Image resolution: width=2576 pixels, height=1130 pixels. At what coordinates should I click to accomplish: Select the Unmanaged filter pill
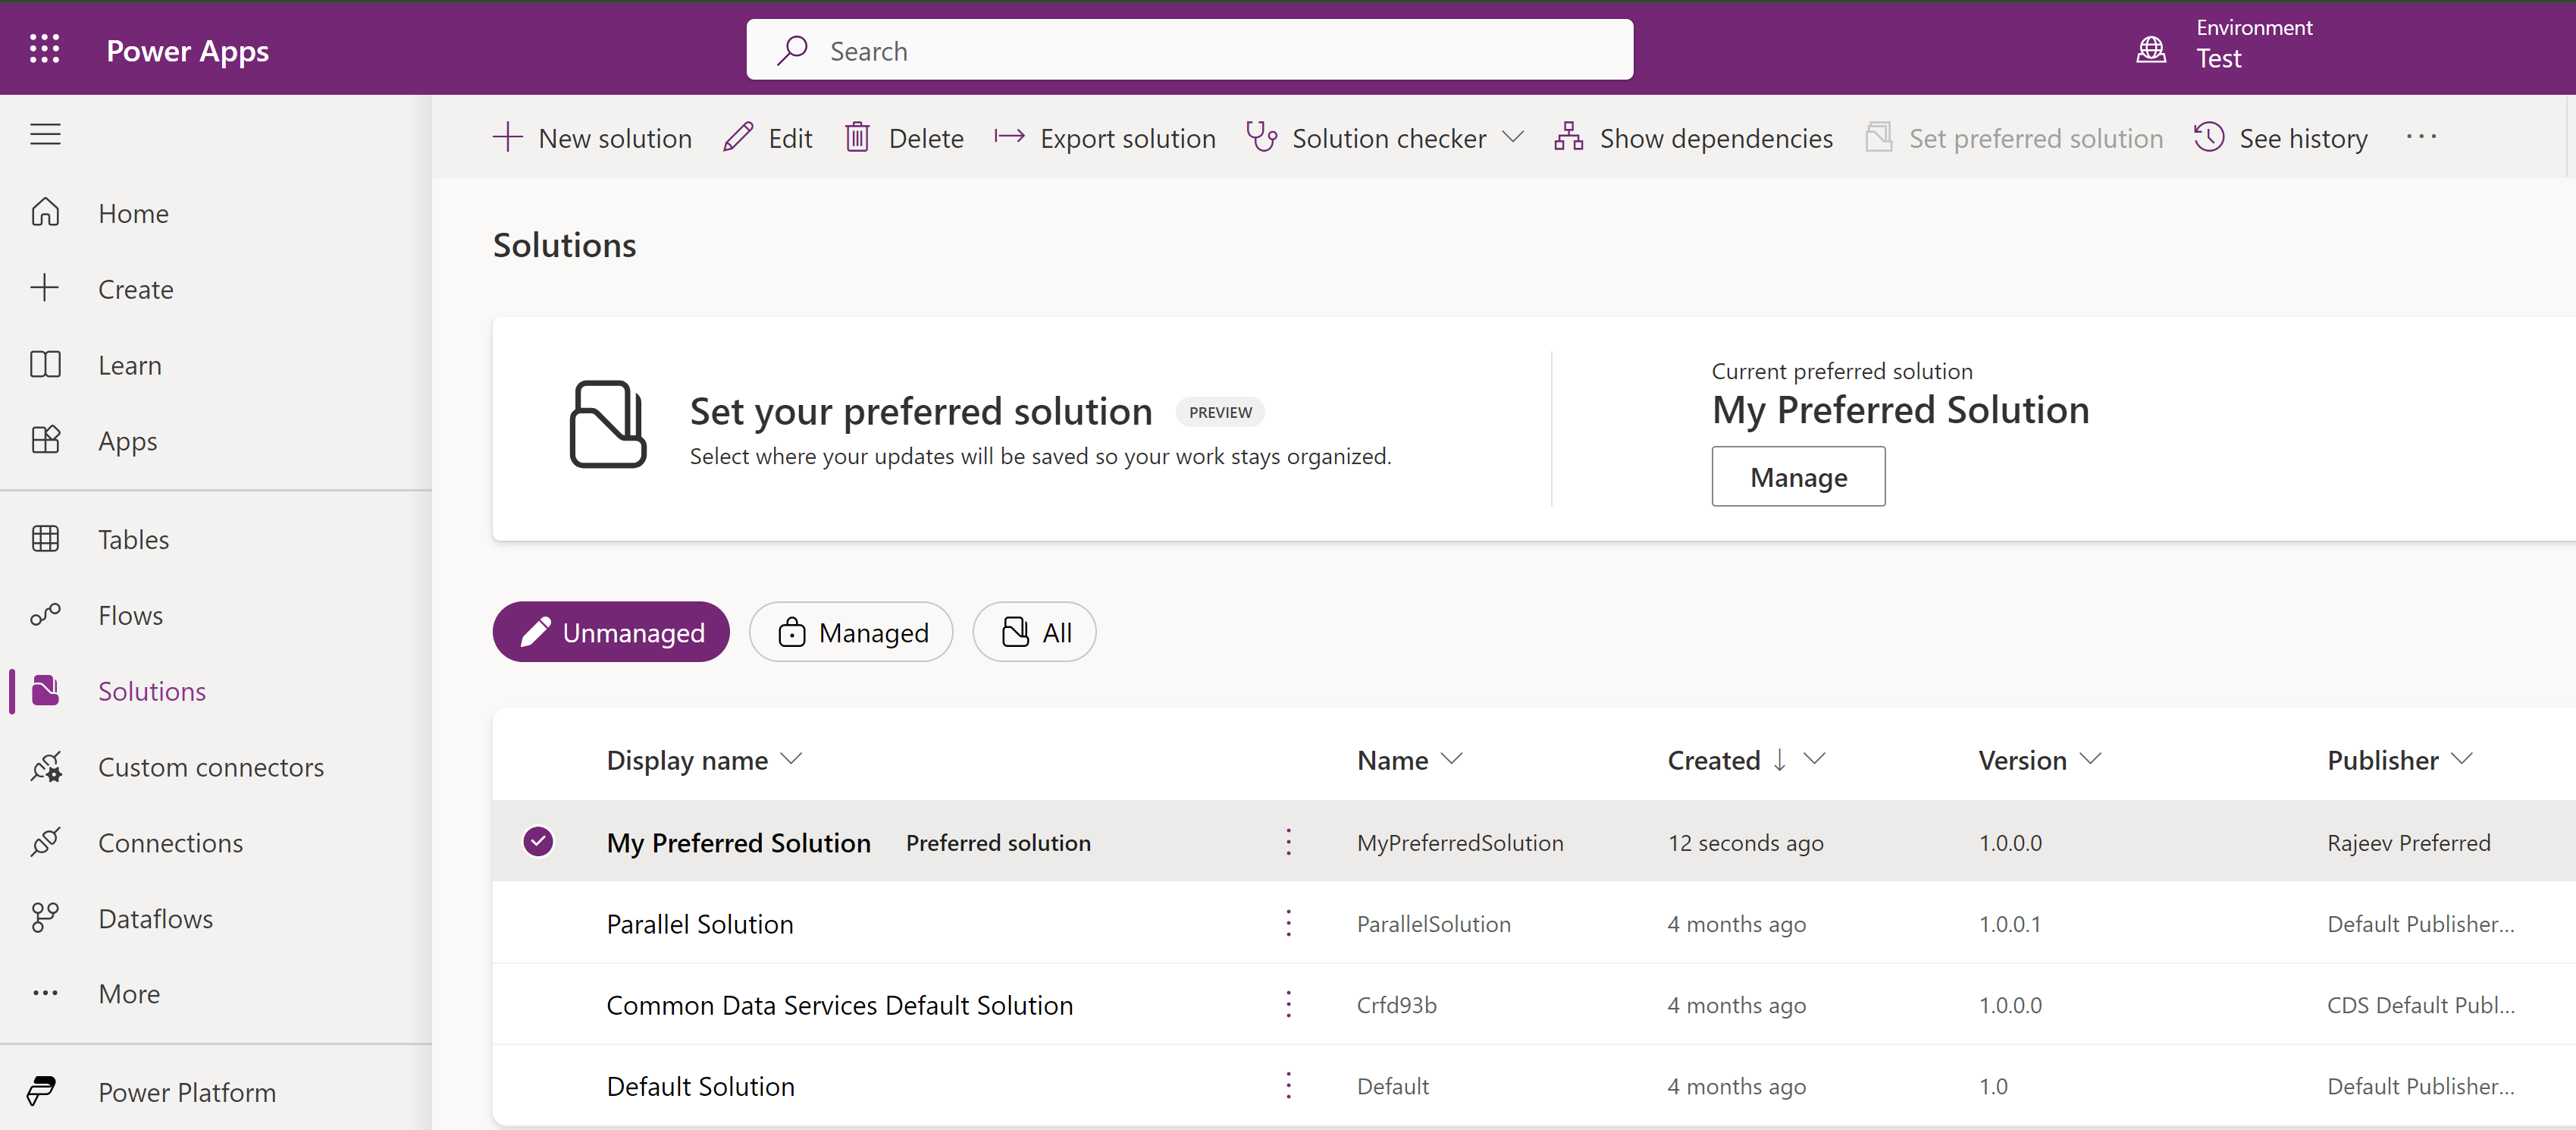[611, 632]
